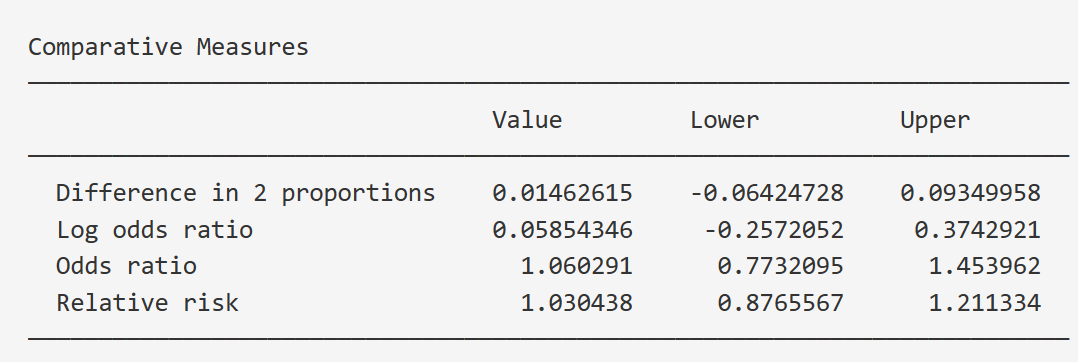Select upper bound 0.3742921
The image size is (1078, 362).
point(978,230)
